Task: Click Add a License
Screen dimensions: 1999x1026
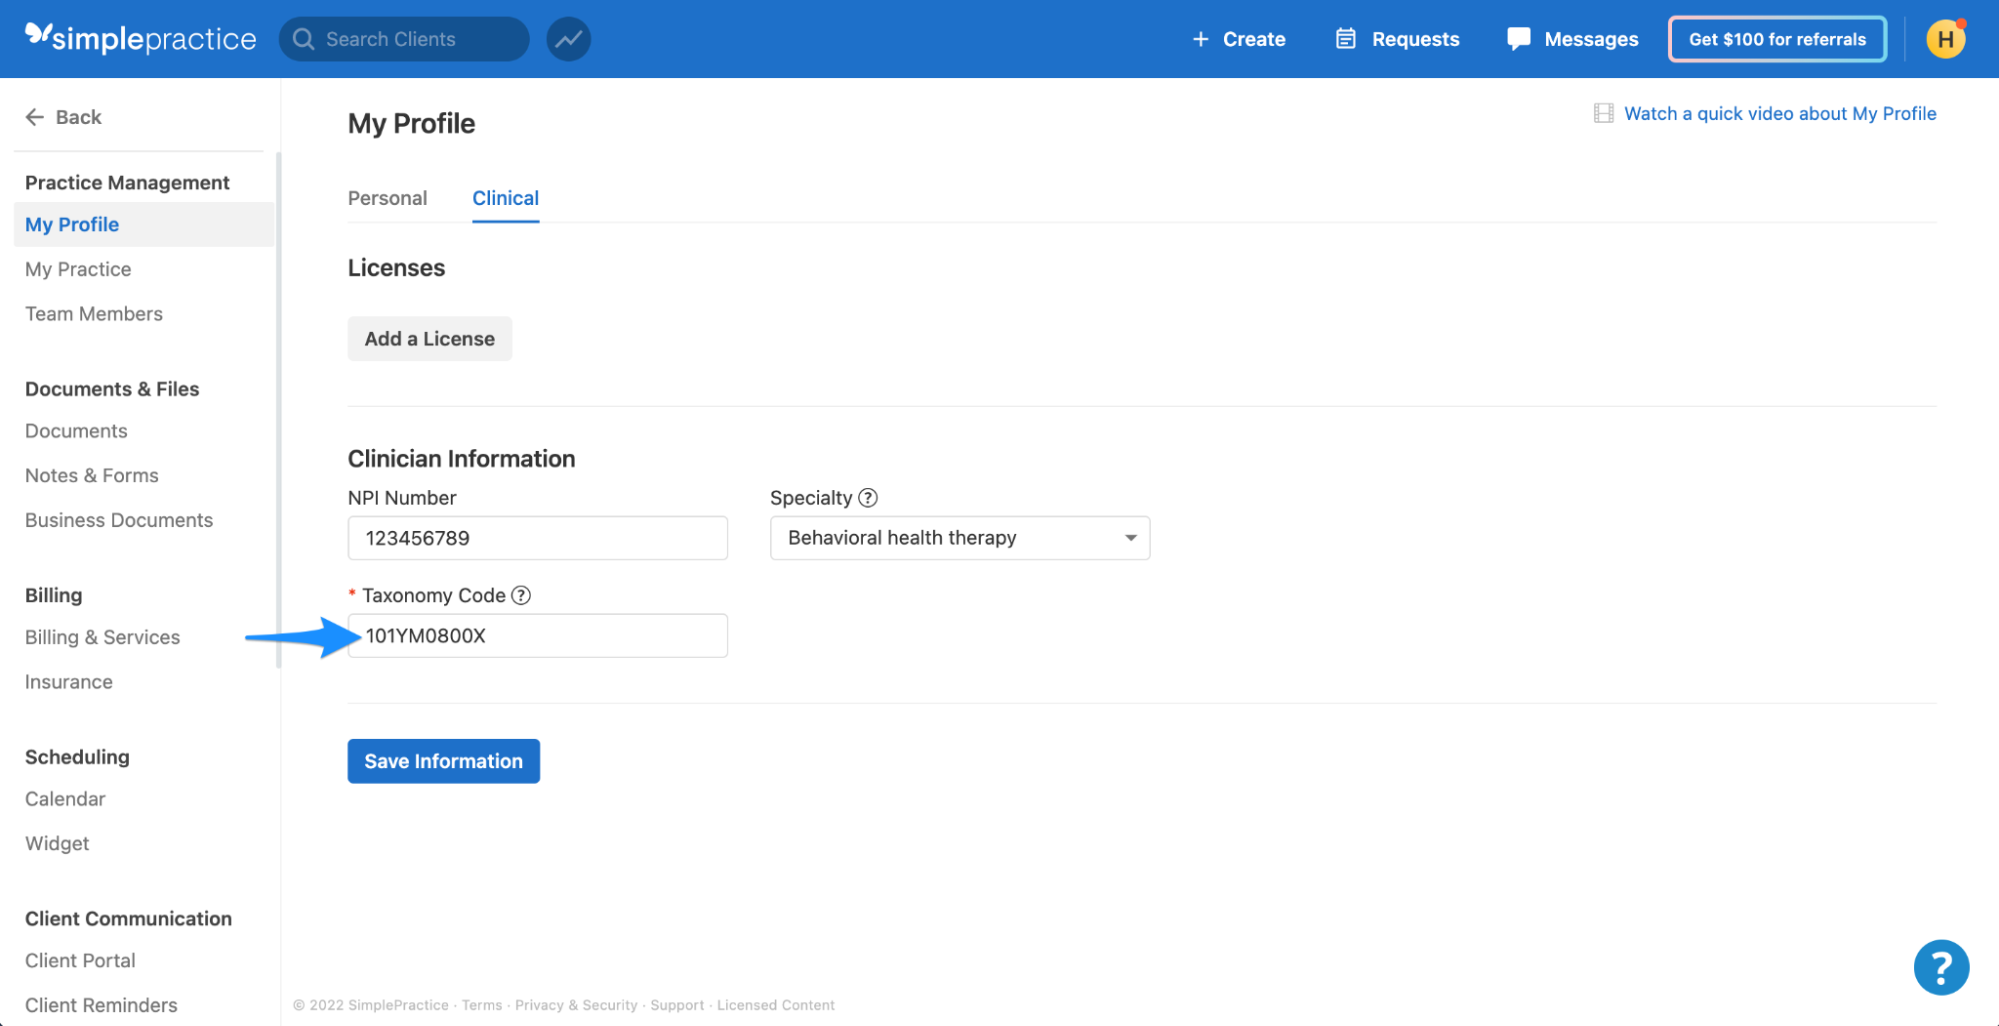Action: tap(429, 338)
